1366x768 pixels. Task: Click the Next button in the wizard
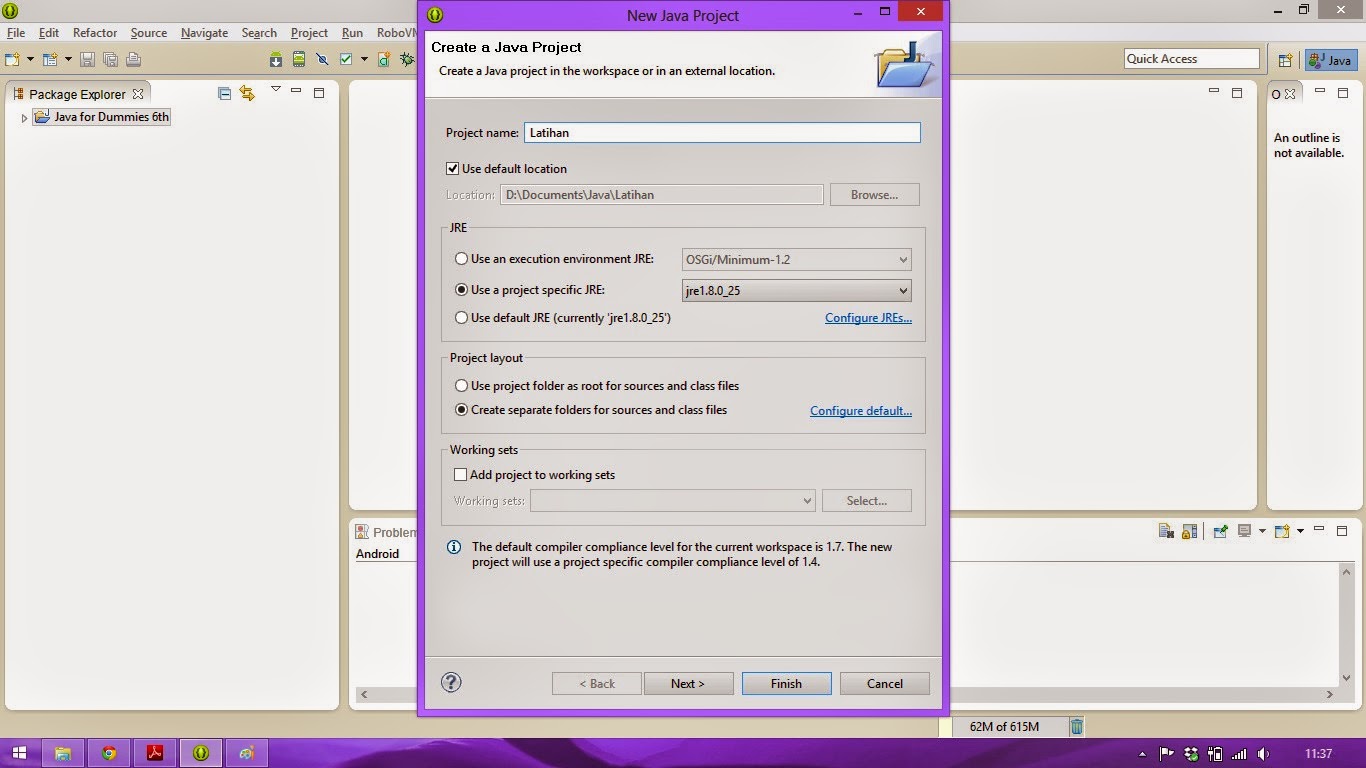pos(687,684)
